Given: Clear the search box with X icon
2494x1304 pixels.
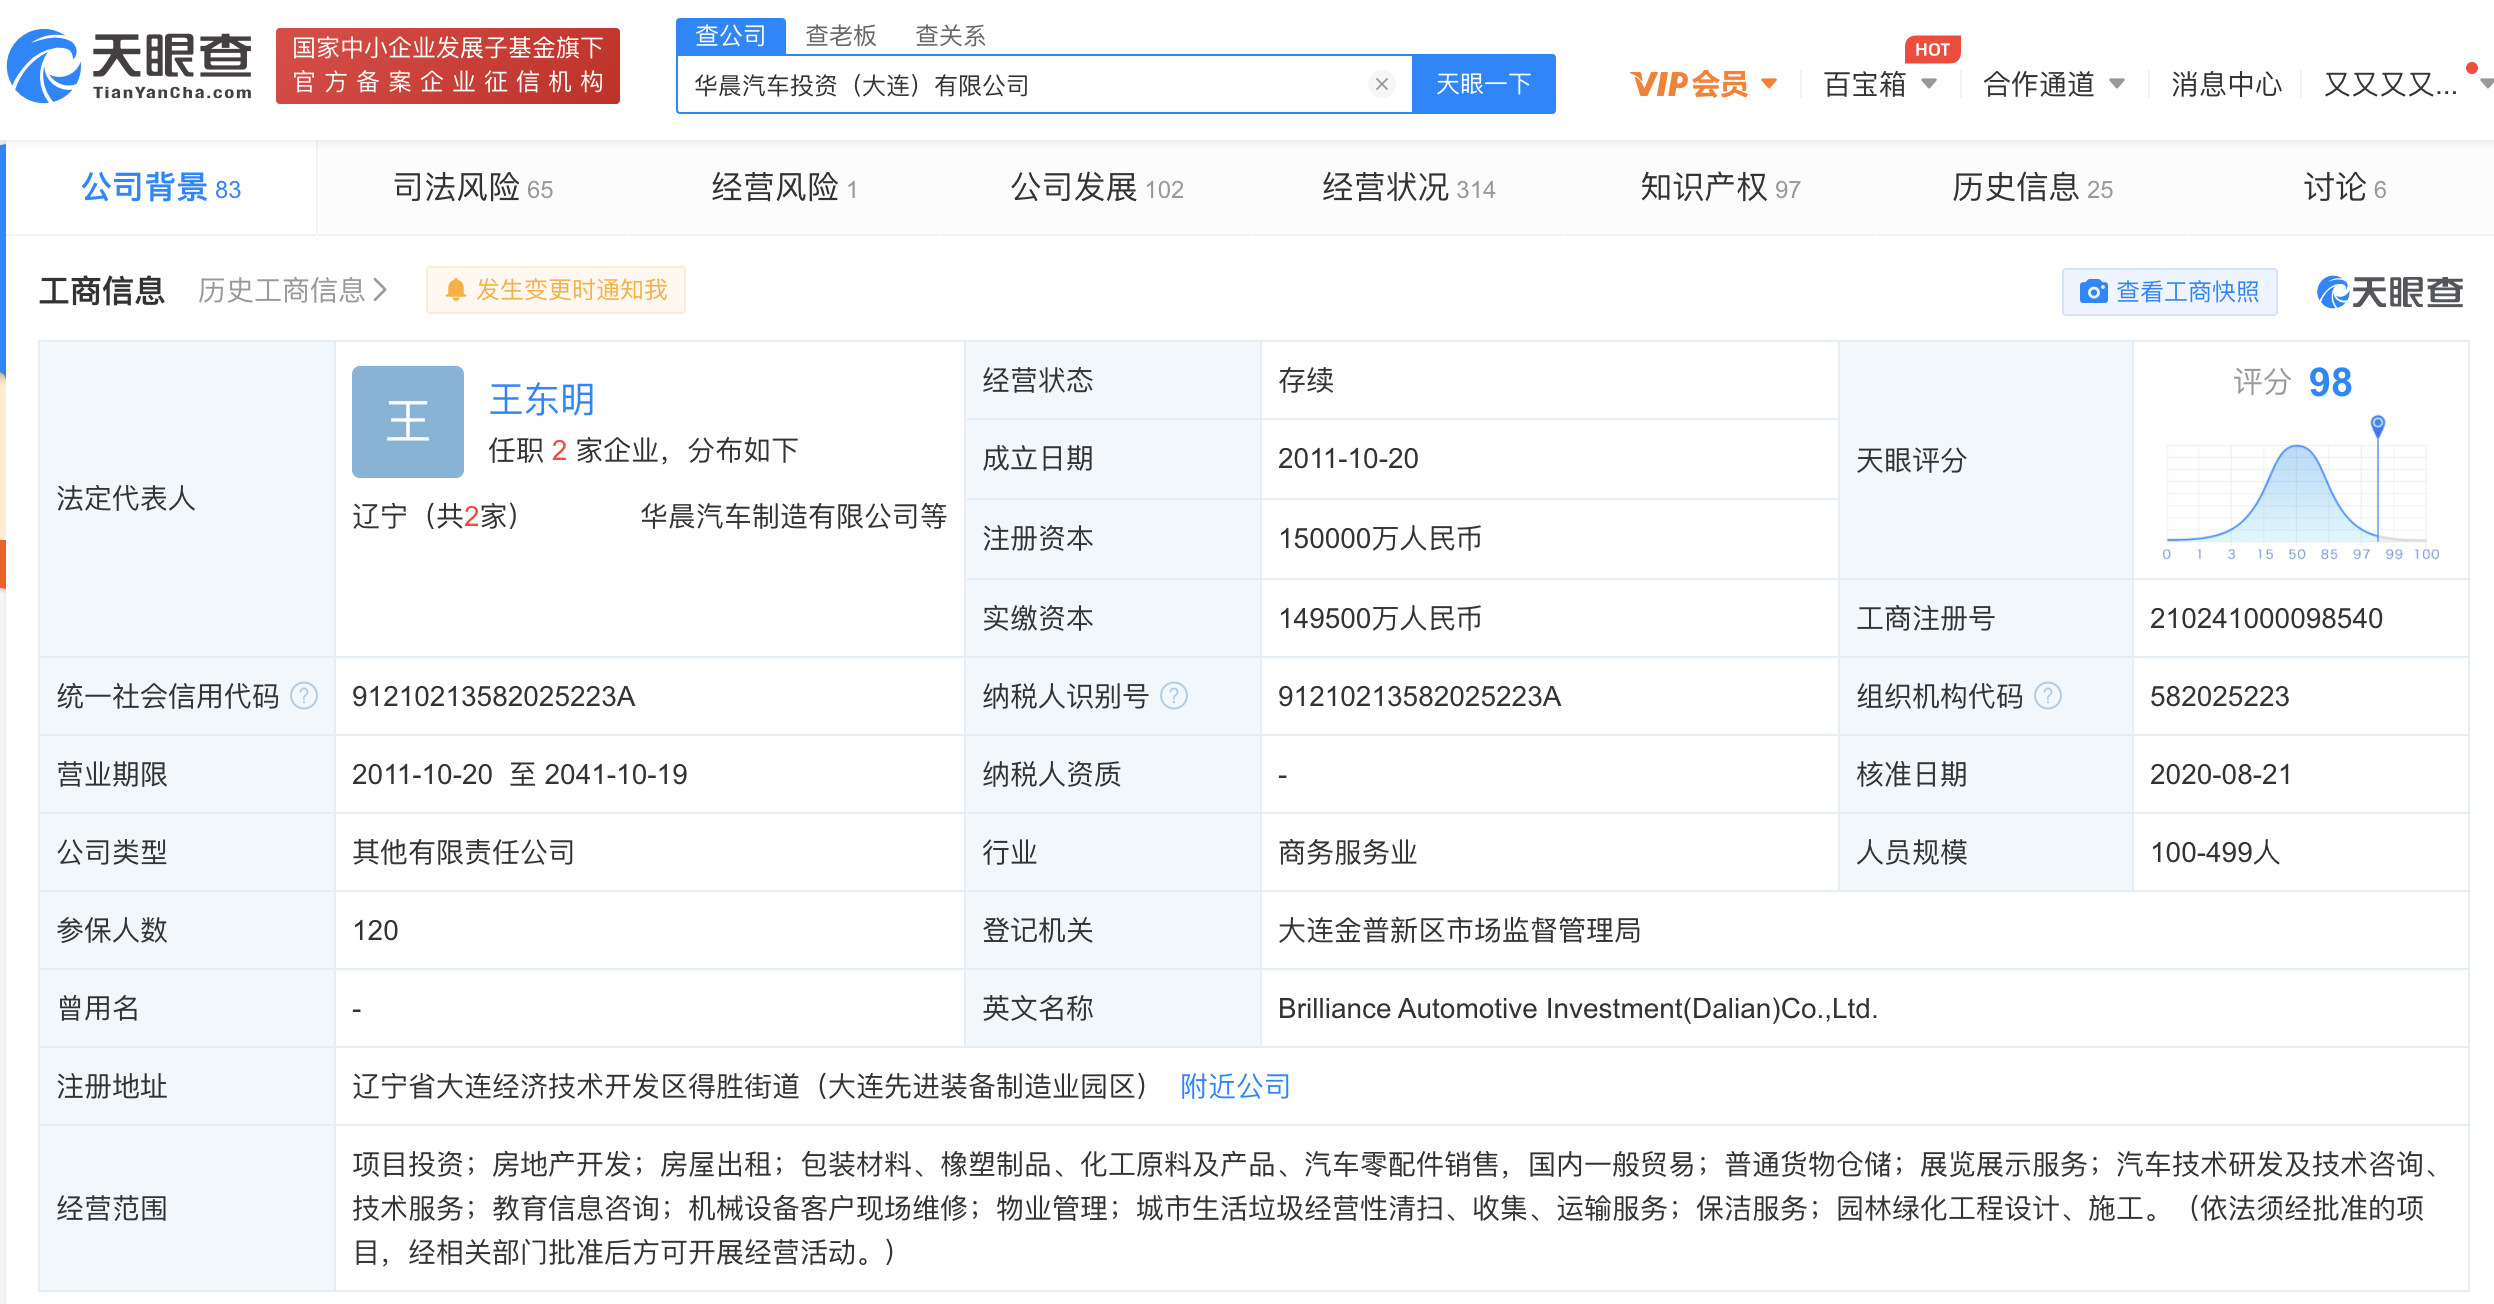Looking at the screenshot, I should [1382, 84].
